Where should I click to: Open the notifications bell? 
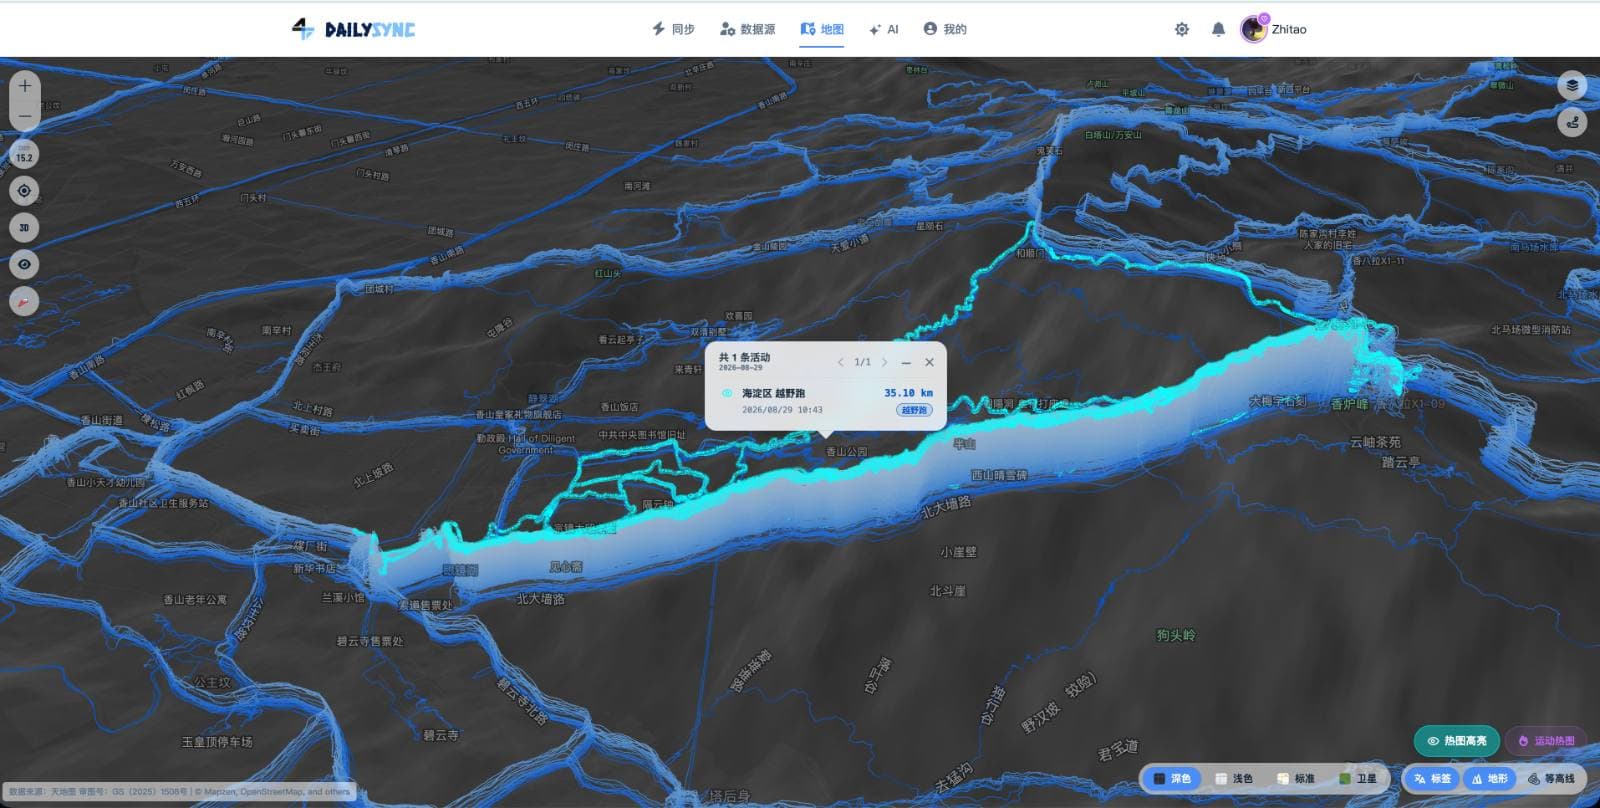click(1218, 29)
